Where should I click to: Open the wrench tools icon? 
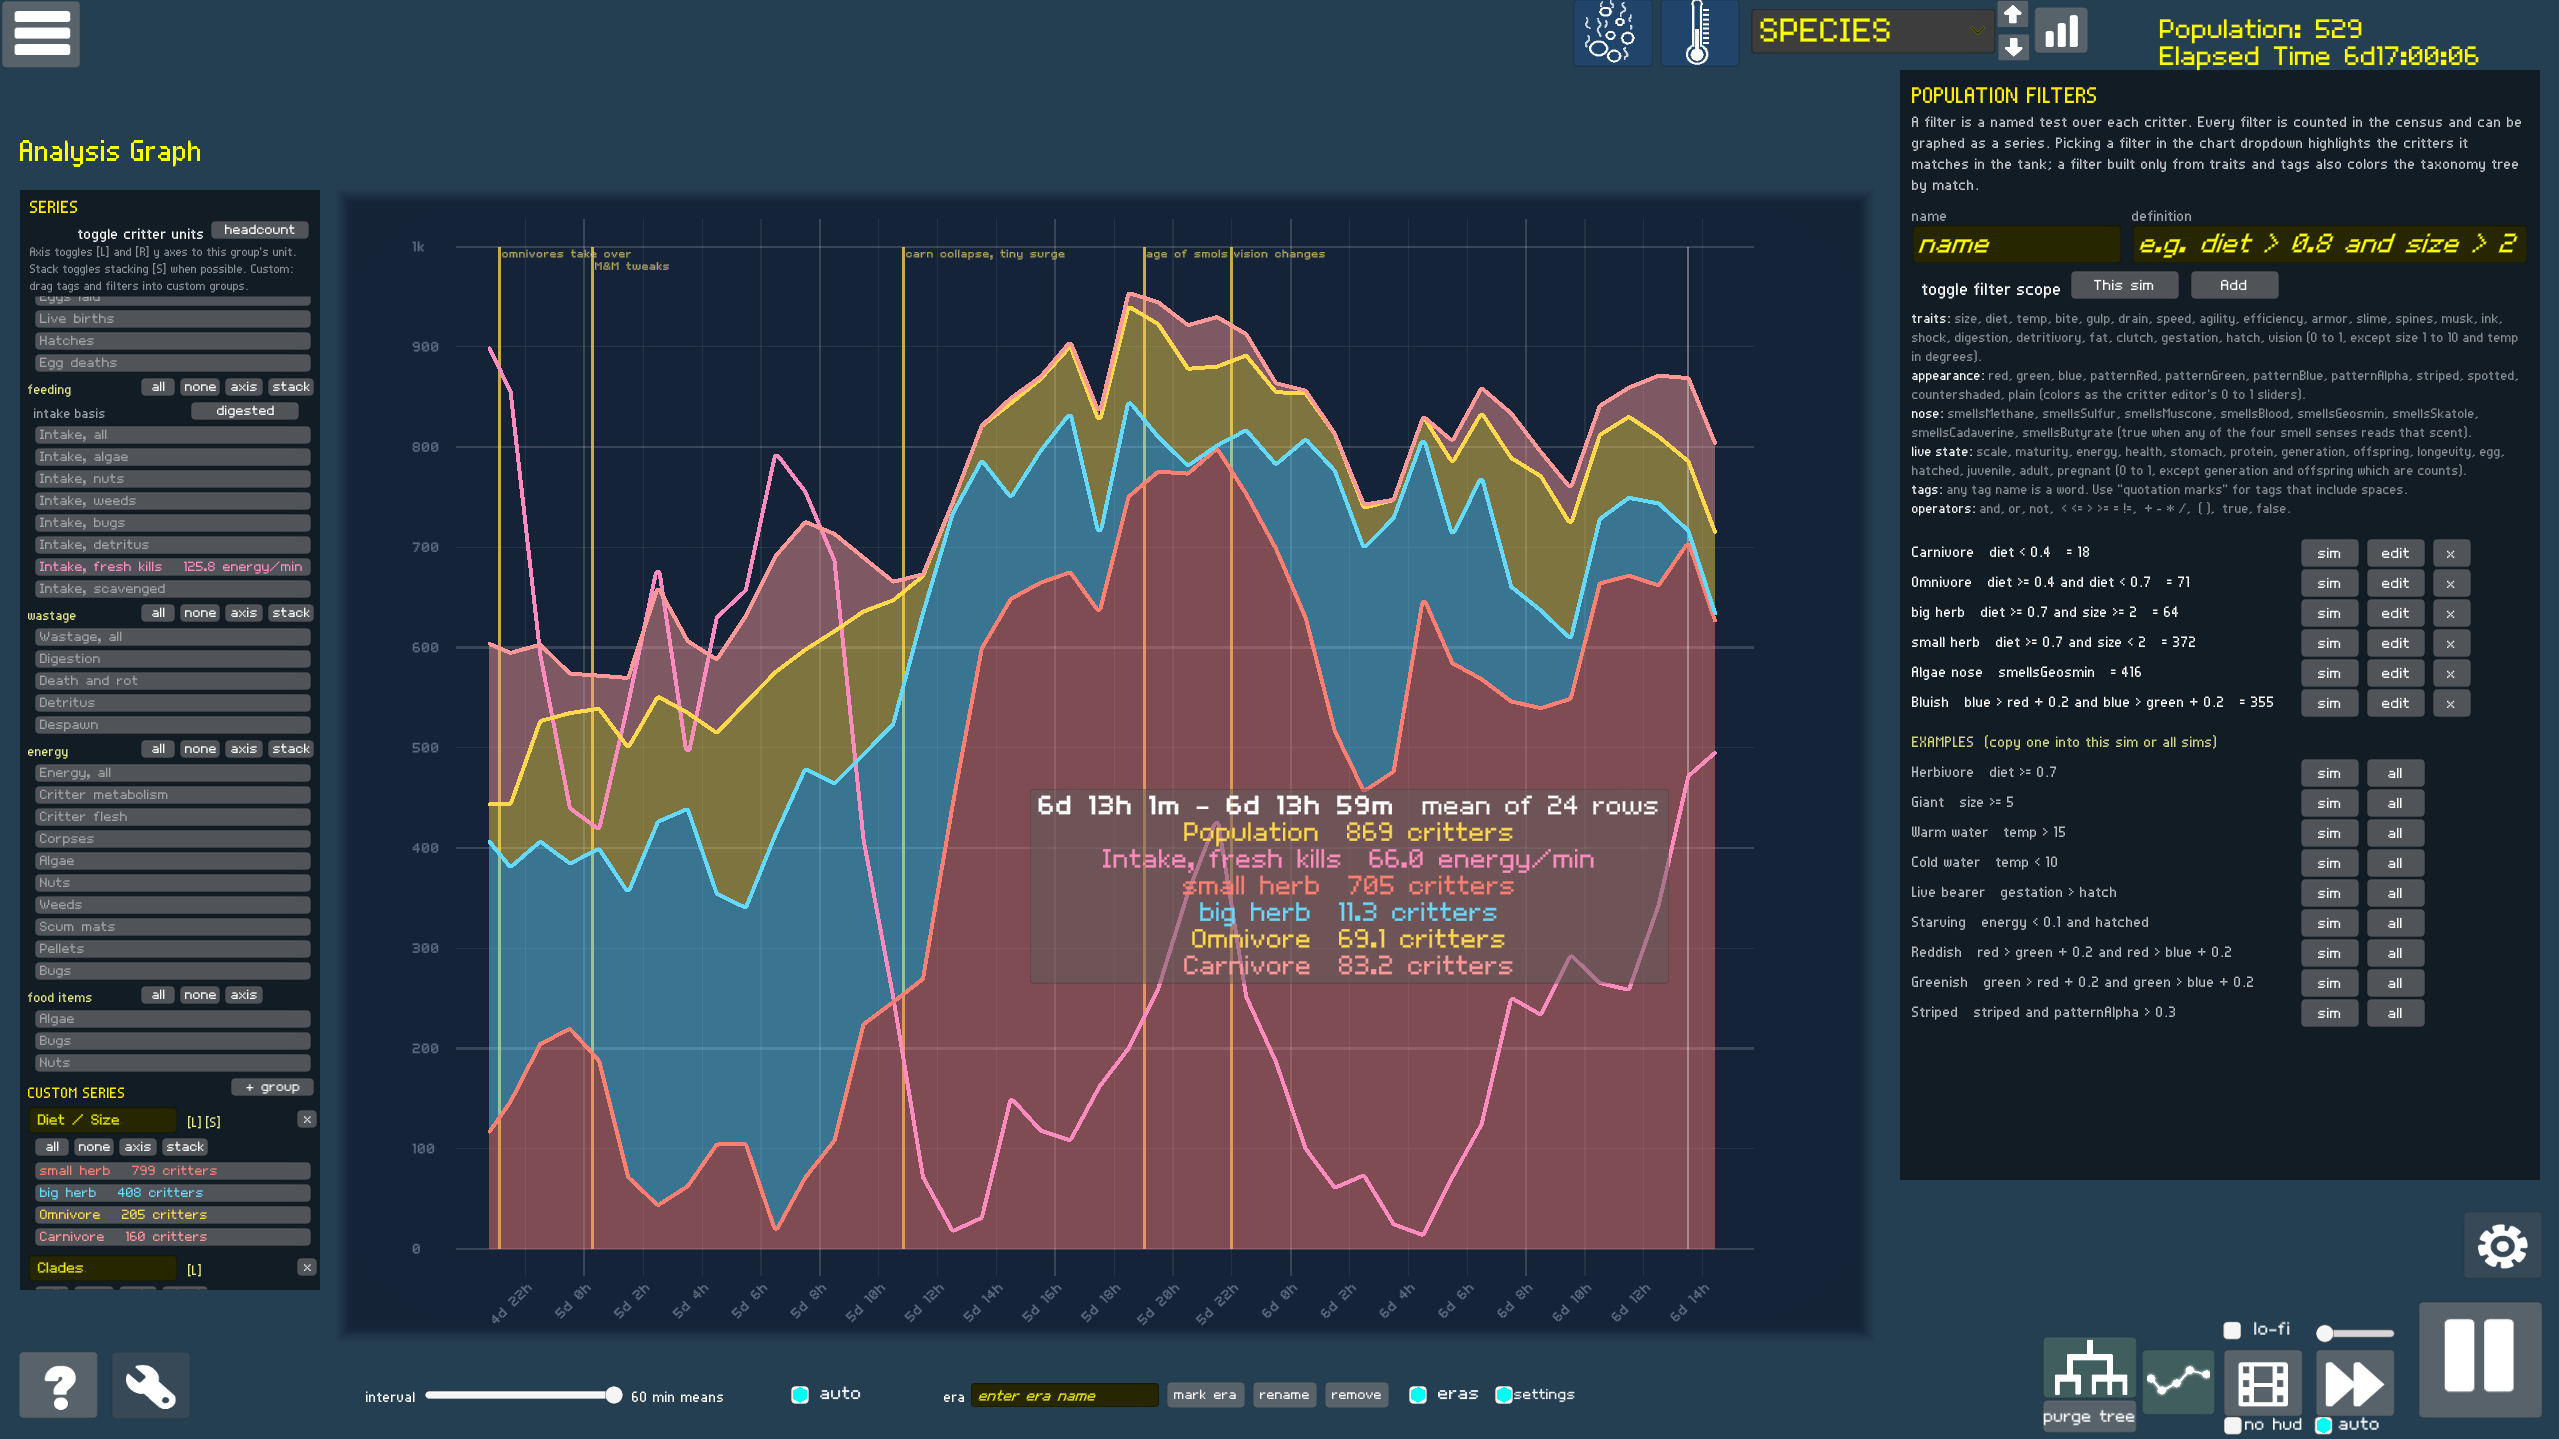151,1385
